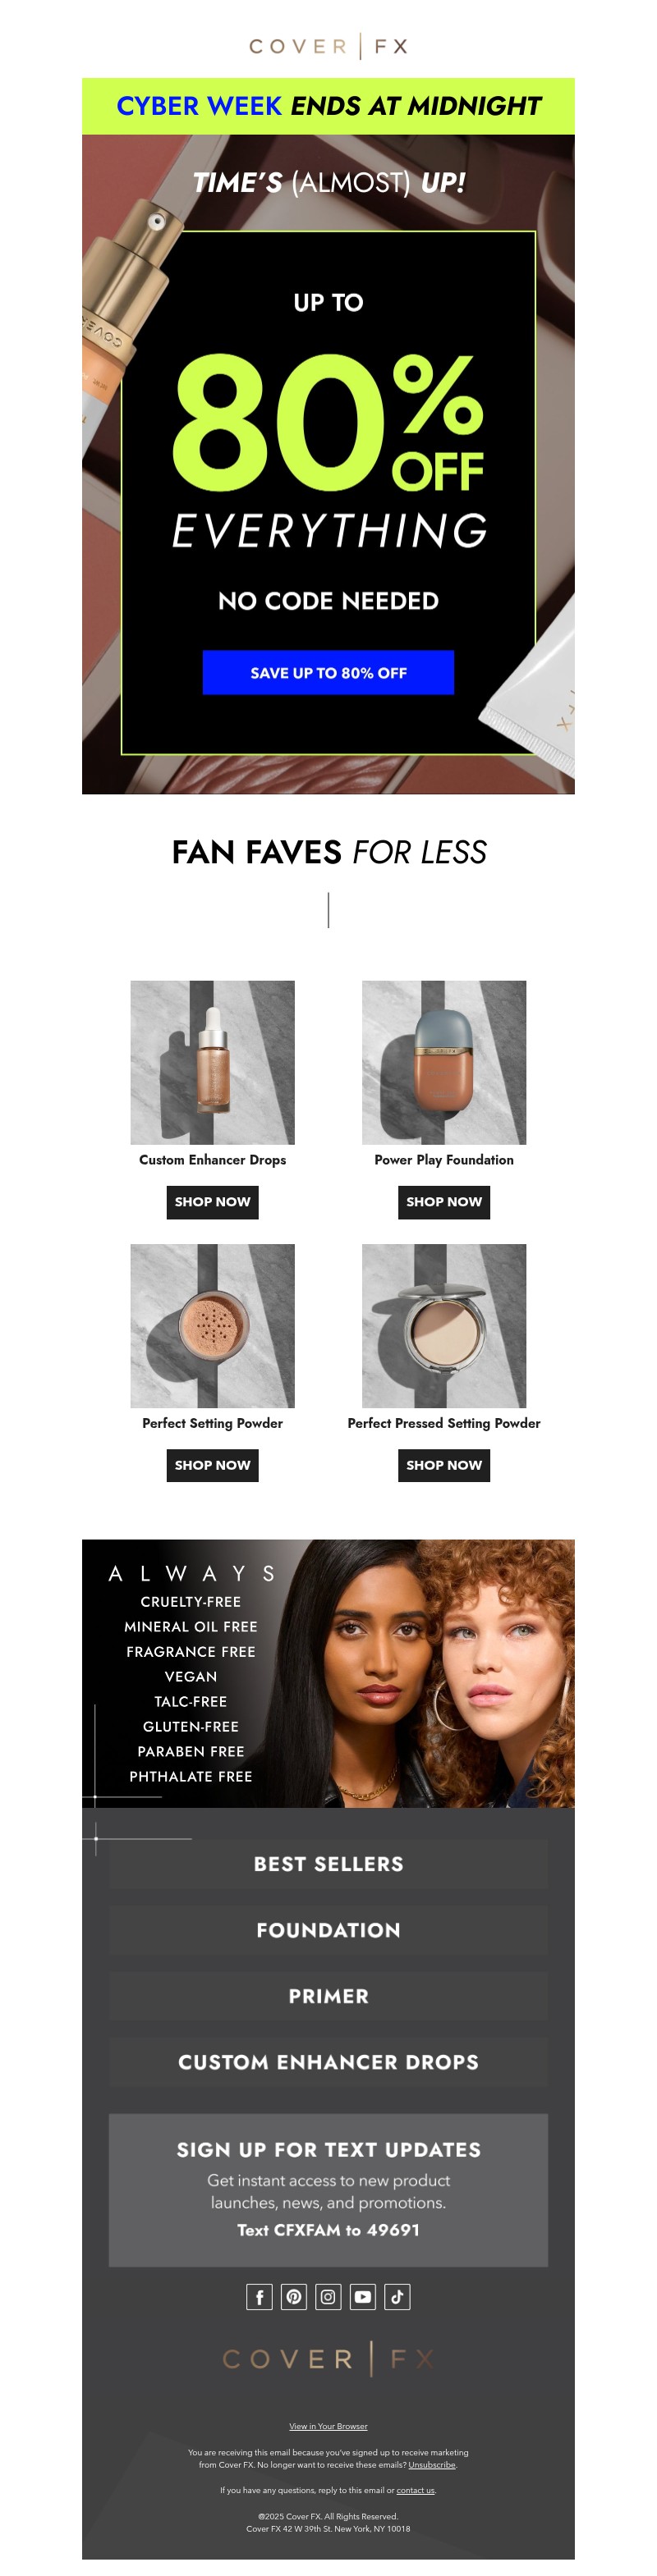Click the Power Play Foundation product image
Image resolution: width=657 pixels, height=2576 pixels.
coord(444,1062)
